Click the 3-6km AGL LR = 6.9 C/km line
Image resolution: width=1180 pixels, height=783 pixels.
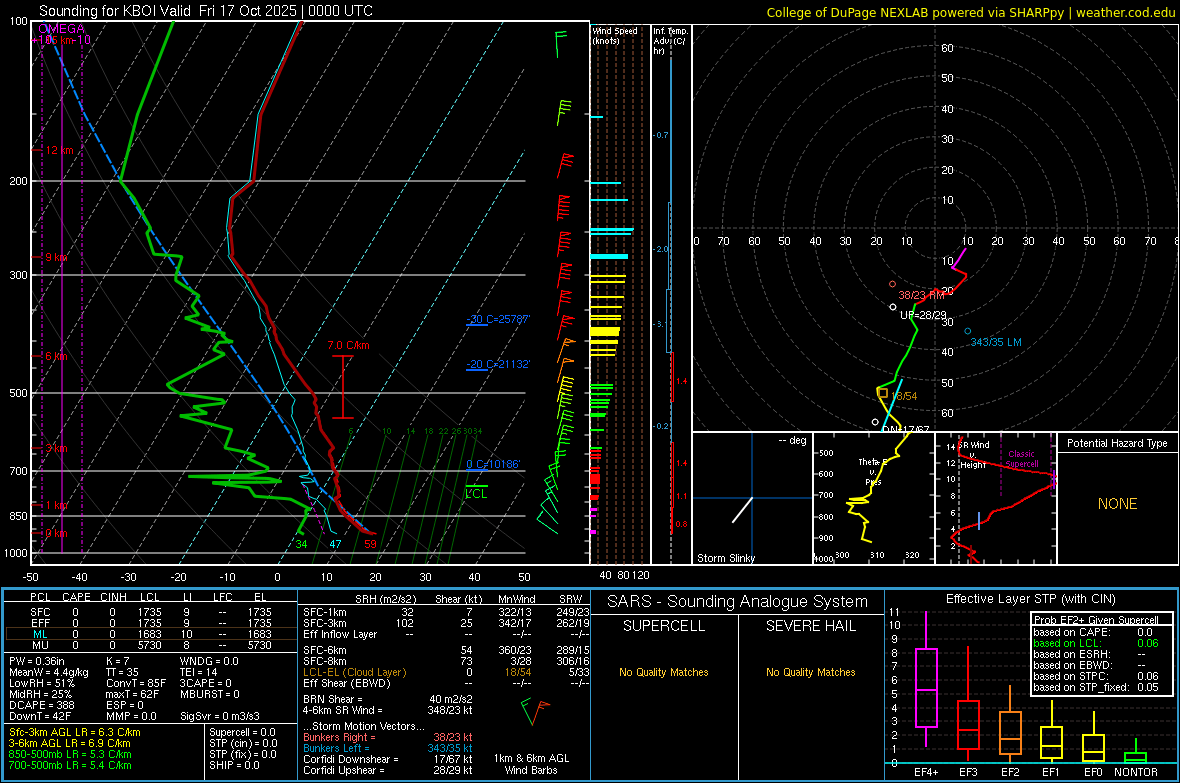pos(69,743)
